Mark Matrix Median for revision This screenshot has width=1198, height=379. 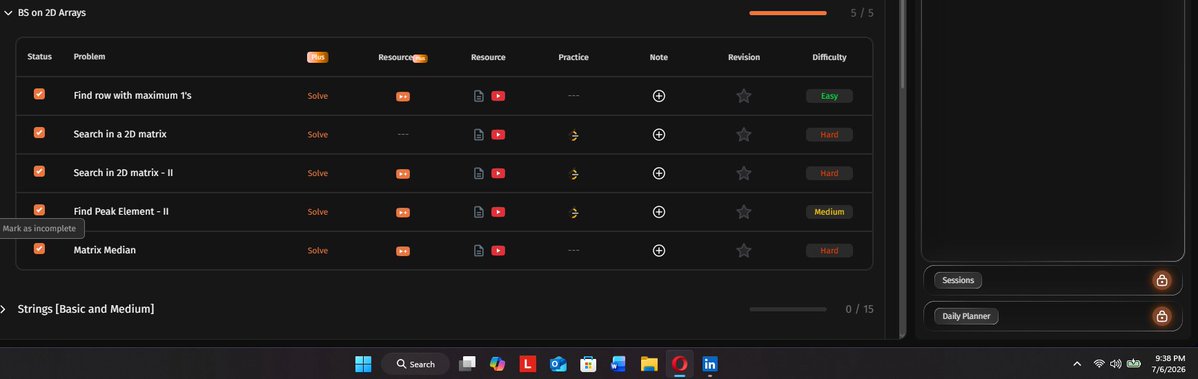point(743,251)
